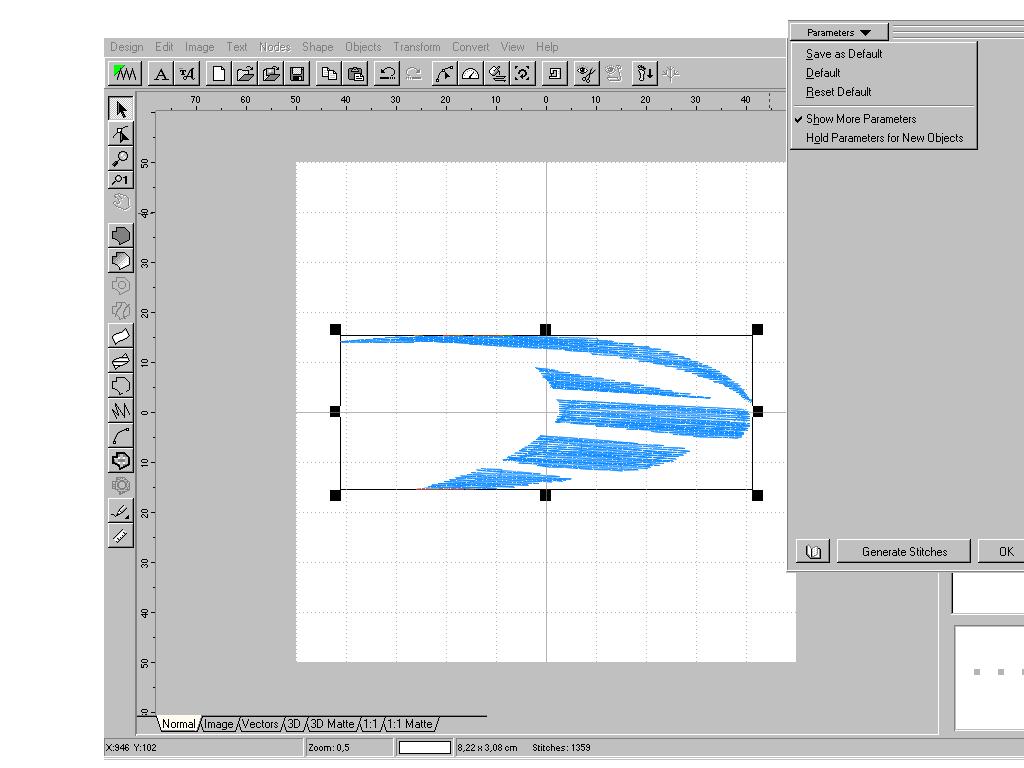Save the design with the floppy disk icon
Screen dimensions: 1024x768
click(297, 74)
